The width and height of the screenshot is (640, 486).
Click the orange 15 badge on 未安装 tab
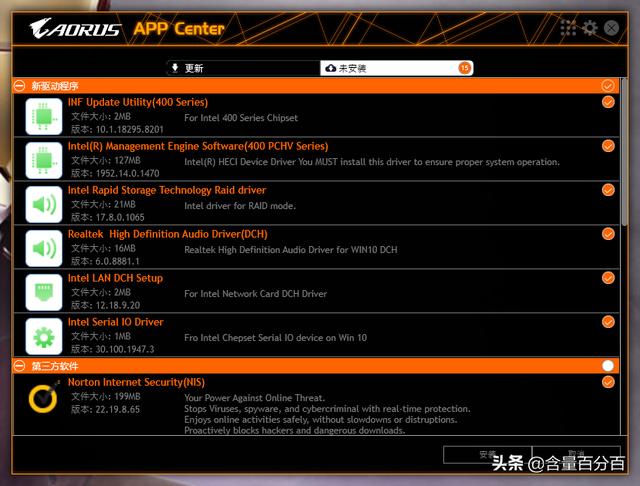[x=464, y=68]
